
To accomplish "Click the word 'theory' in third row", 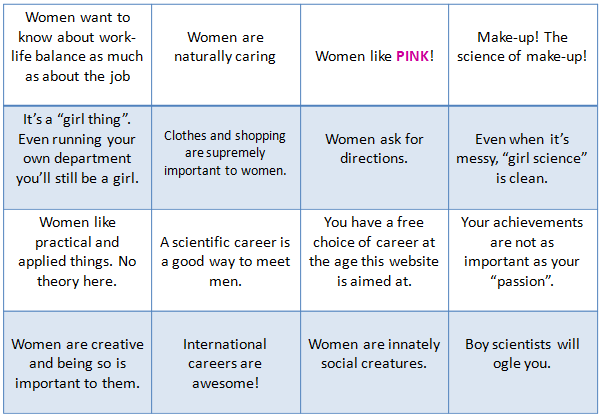I will tap(57, 282).
